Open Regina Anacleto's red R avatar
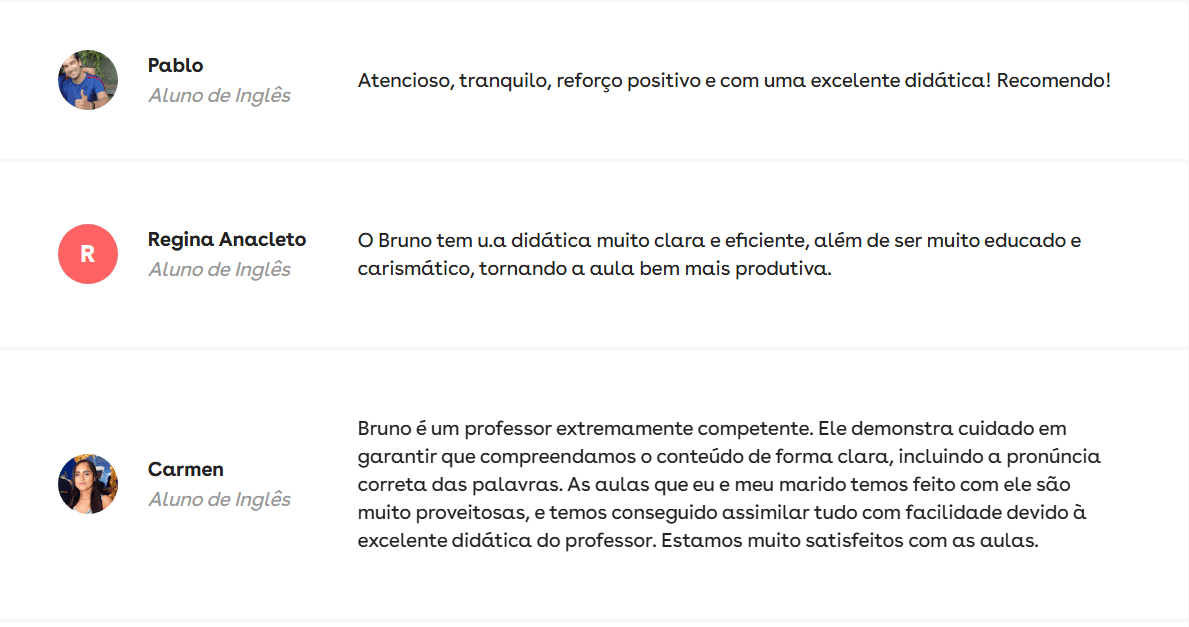The width and height of the screenshot is (1189, 627). coord(88,254)
